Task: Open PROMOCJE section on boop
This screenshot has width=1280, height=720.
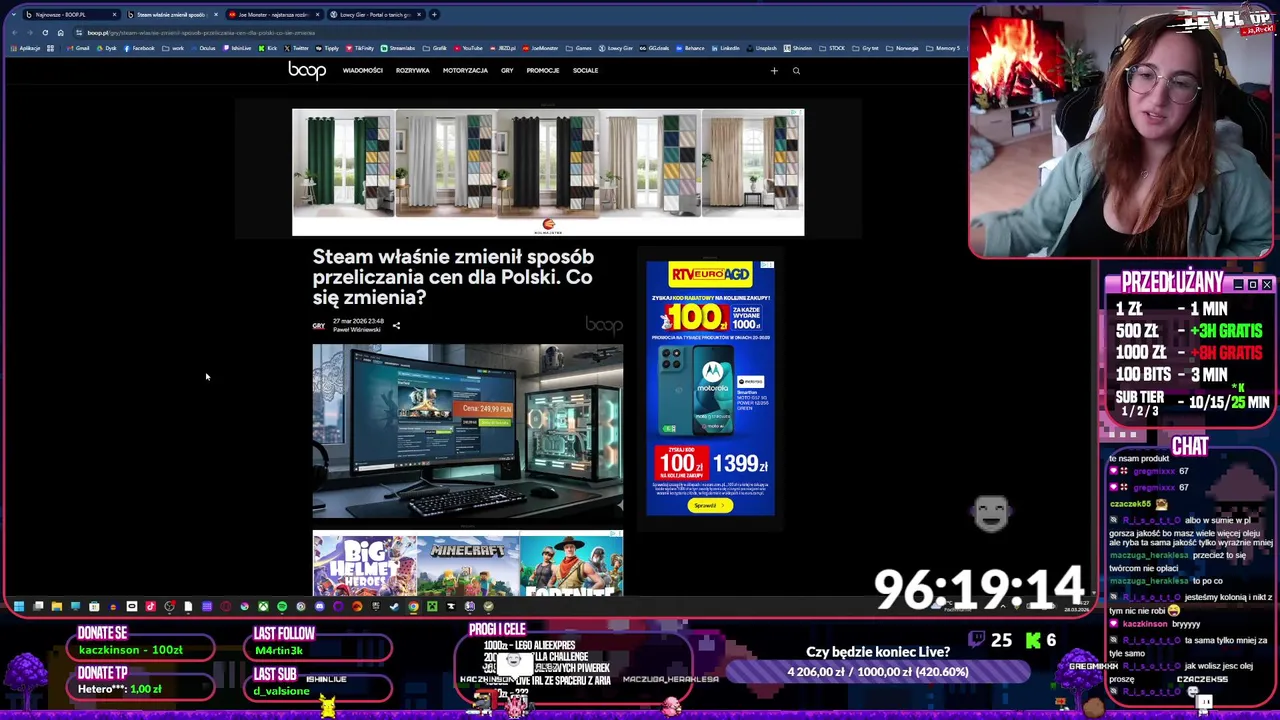Action: 543,71
